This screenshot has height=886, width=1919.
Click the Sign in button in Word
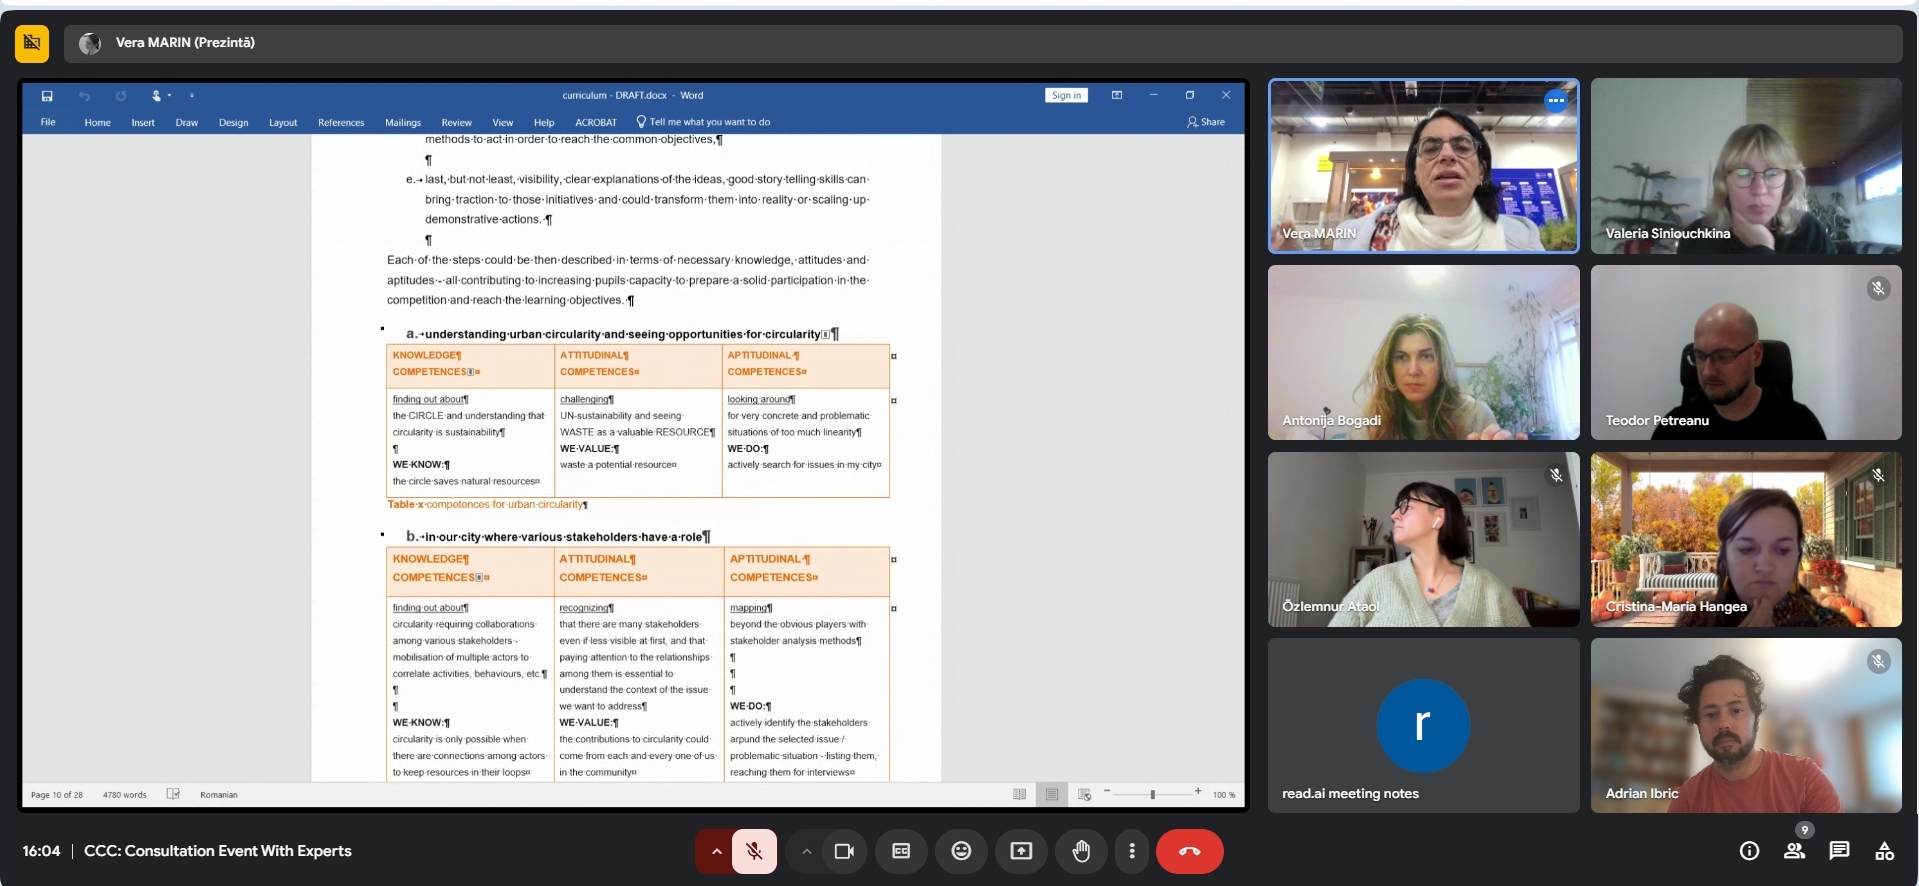click(1066, 95)
